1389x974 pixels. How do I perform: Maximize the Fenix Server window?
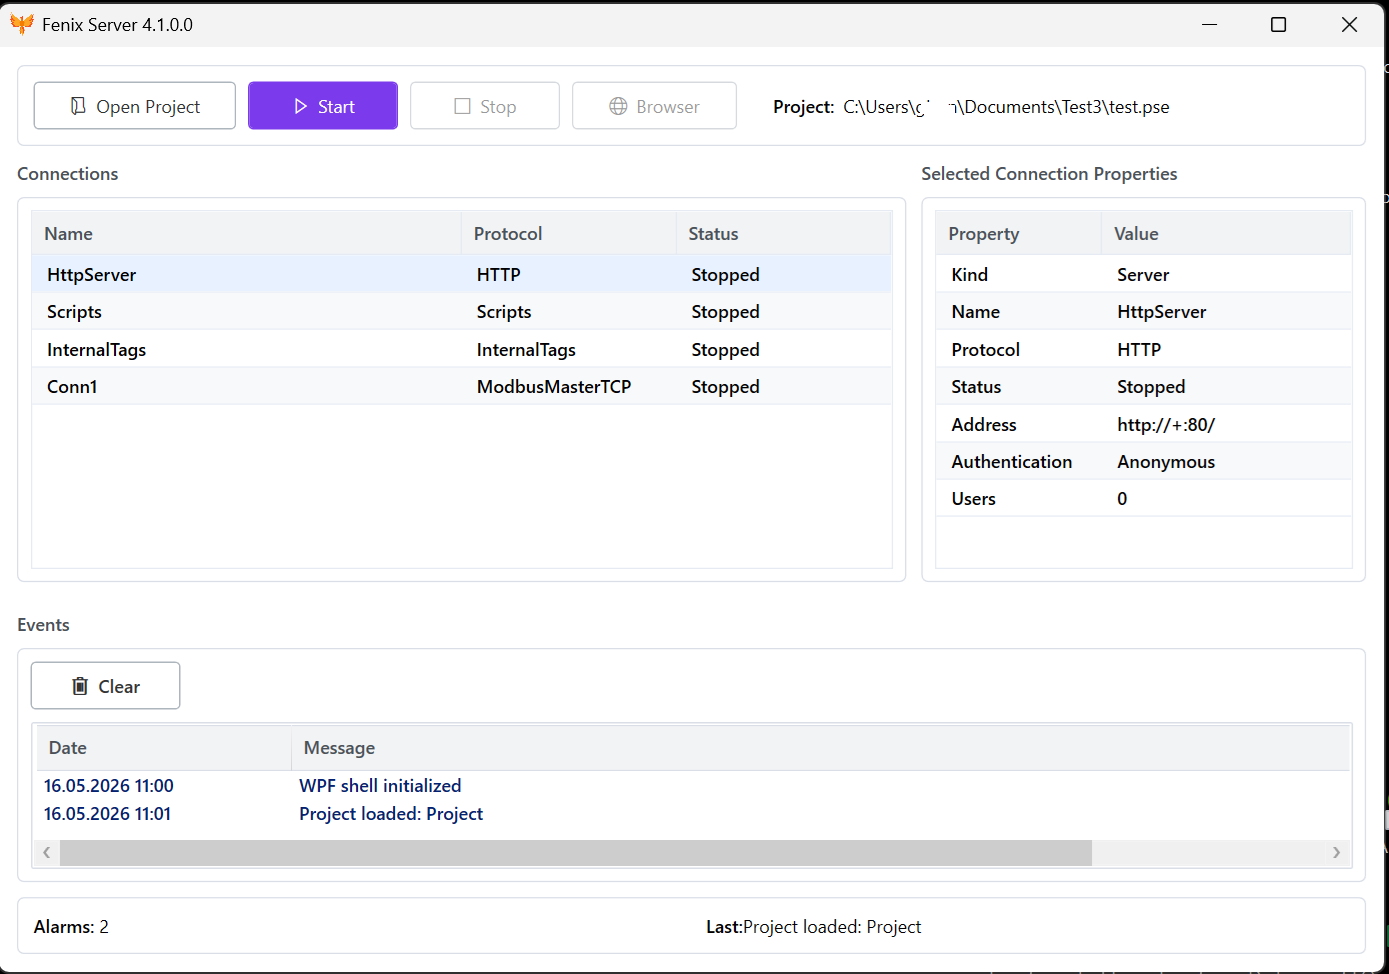coord(1278,24)
